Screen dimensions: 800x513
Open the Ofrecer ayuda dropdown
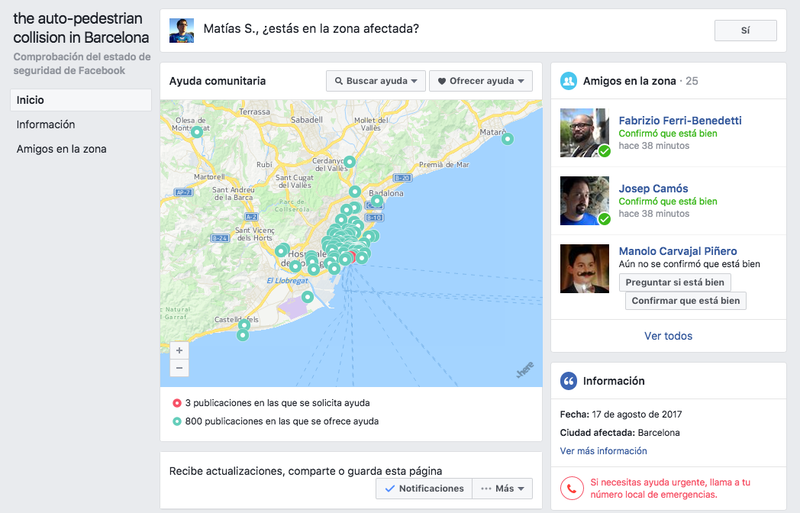tap(481, 81)
